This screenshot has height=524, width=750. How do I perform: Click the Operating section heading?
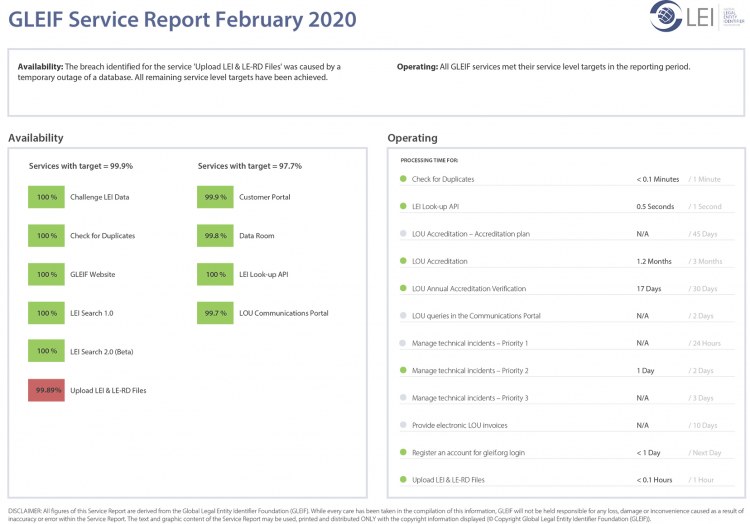[x=412, y=138]
